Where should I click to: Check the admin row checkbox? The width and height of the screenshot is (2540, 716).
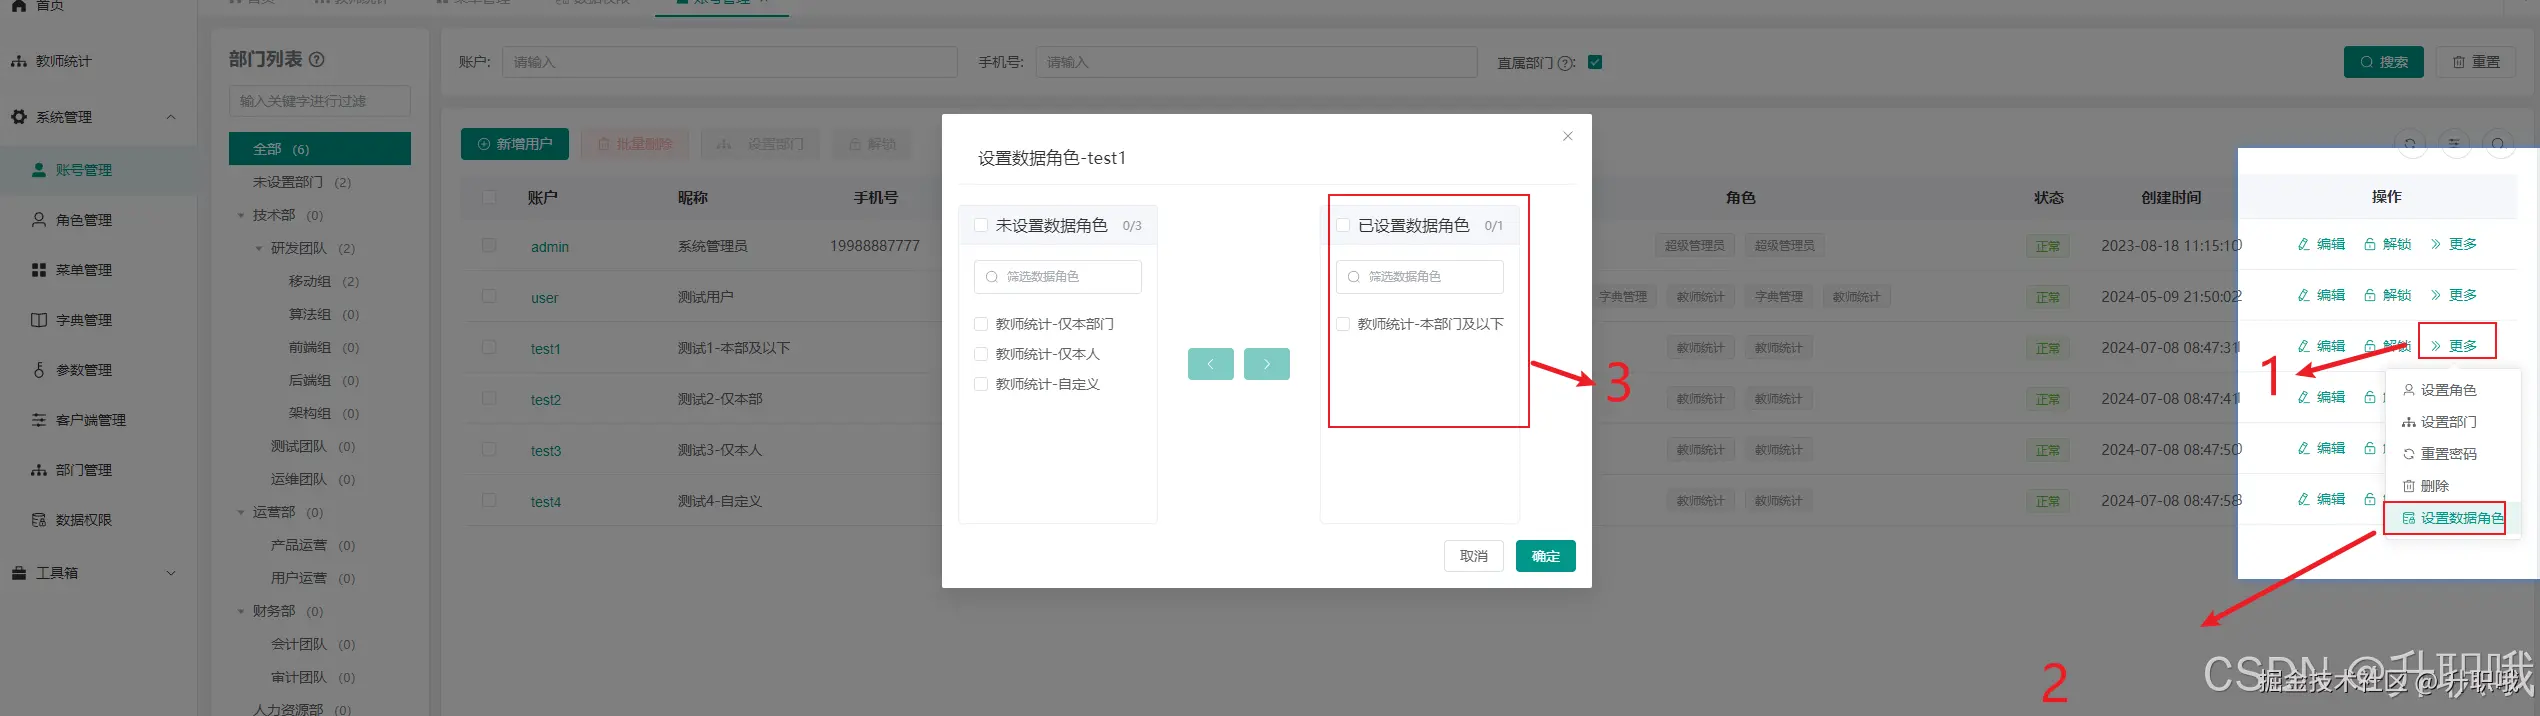point(489,245)
